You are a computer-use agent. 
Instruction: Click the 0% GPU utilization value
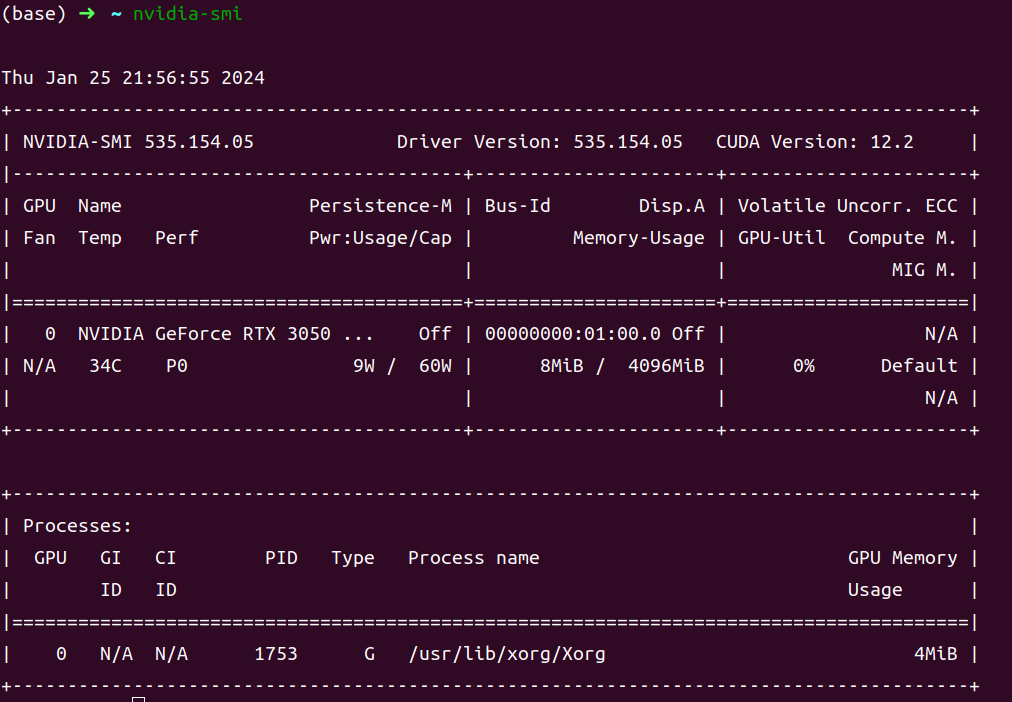click(x=803, y=366)
